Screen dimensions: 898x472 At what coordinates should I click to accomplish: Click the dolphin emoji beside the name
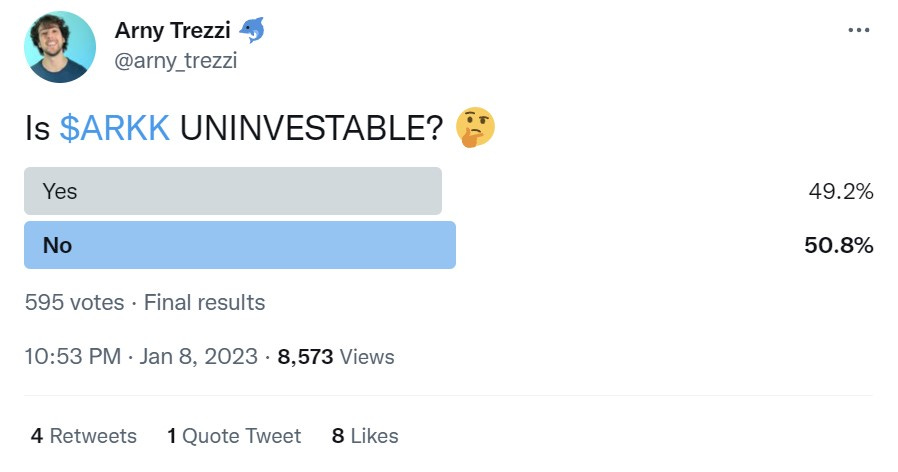251,30
